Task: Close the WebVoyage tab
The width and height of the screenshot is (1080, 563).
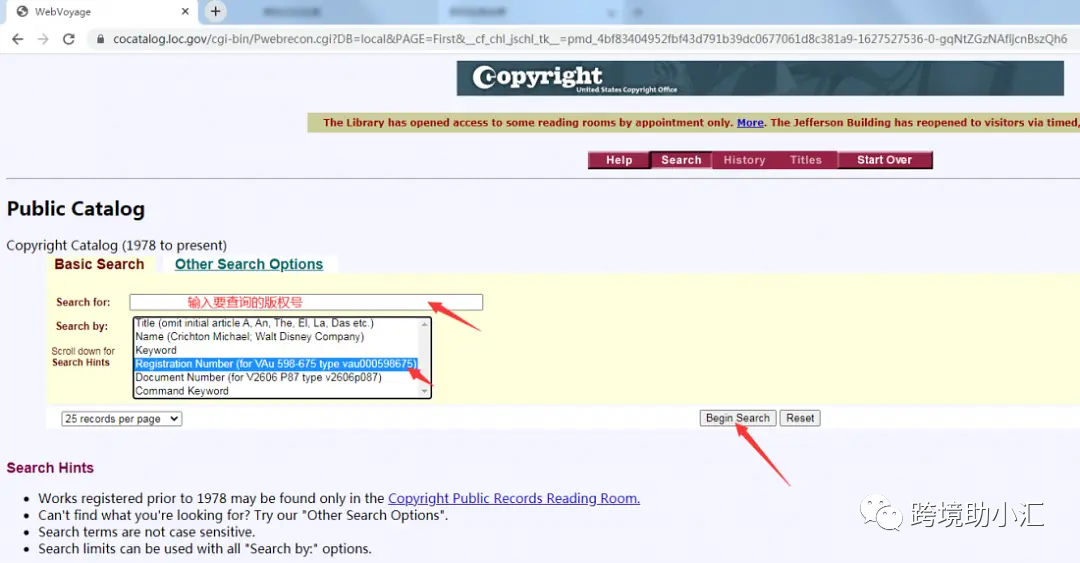Action: click(187, 12)
